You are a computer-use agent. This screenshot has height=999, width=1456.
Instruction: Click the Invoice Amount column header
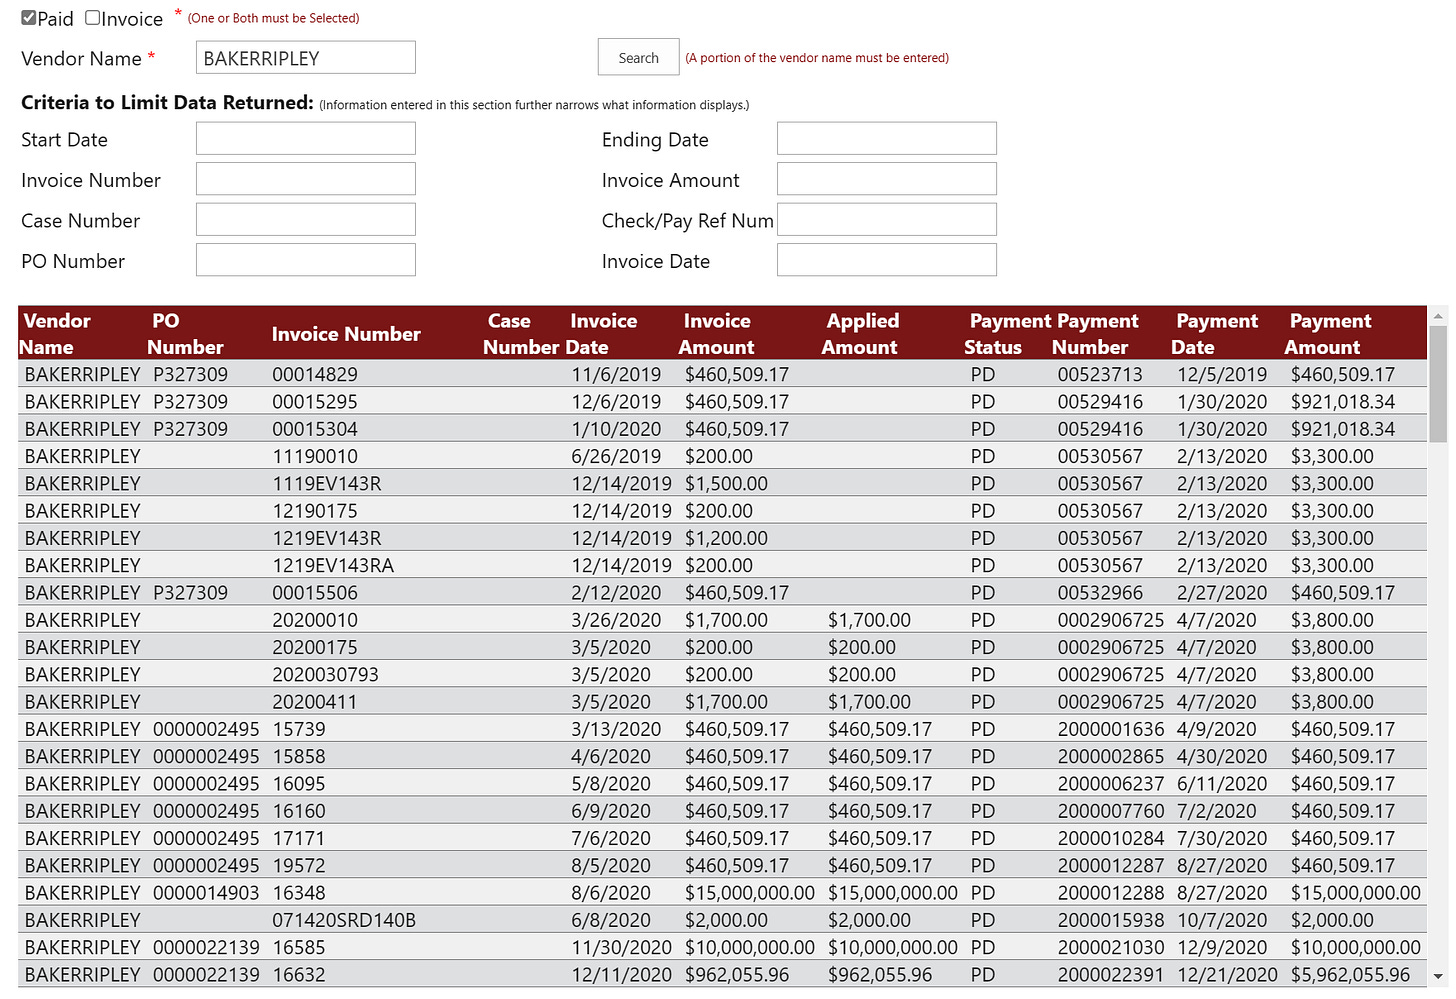point(716,334)
